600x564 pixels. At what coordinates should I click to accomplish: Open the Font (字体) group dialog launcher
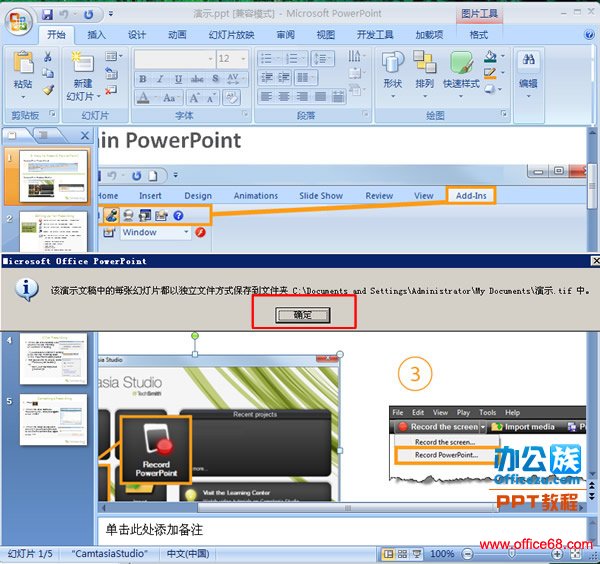(244, 114)
